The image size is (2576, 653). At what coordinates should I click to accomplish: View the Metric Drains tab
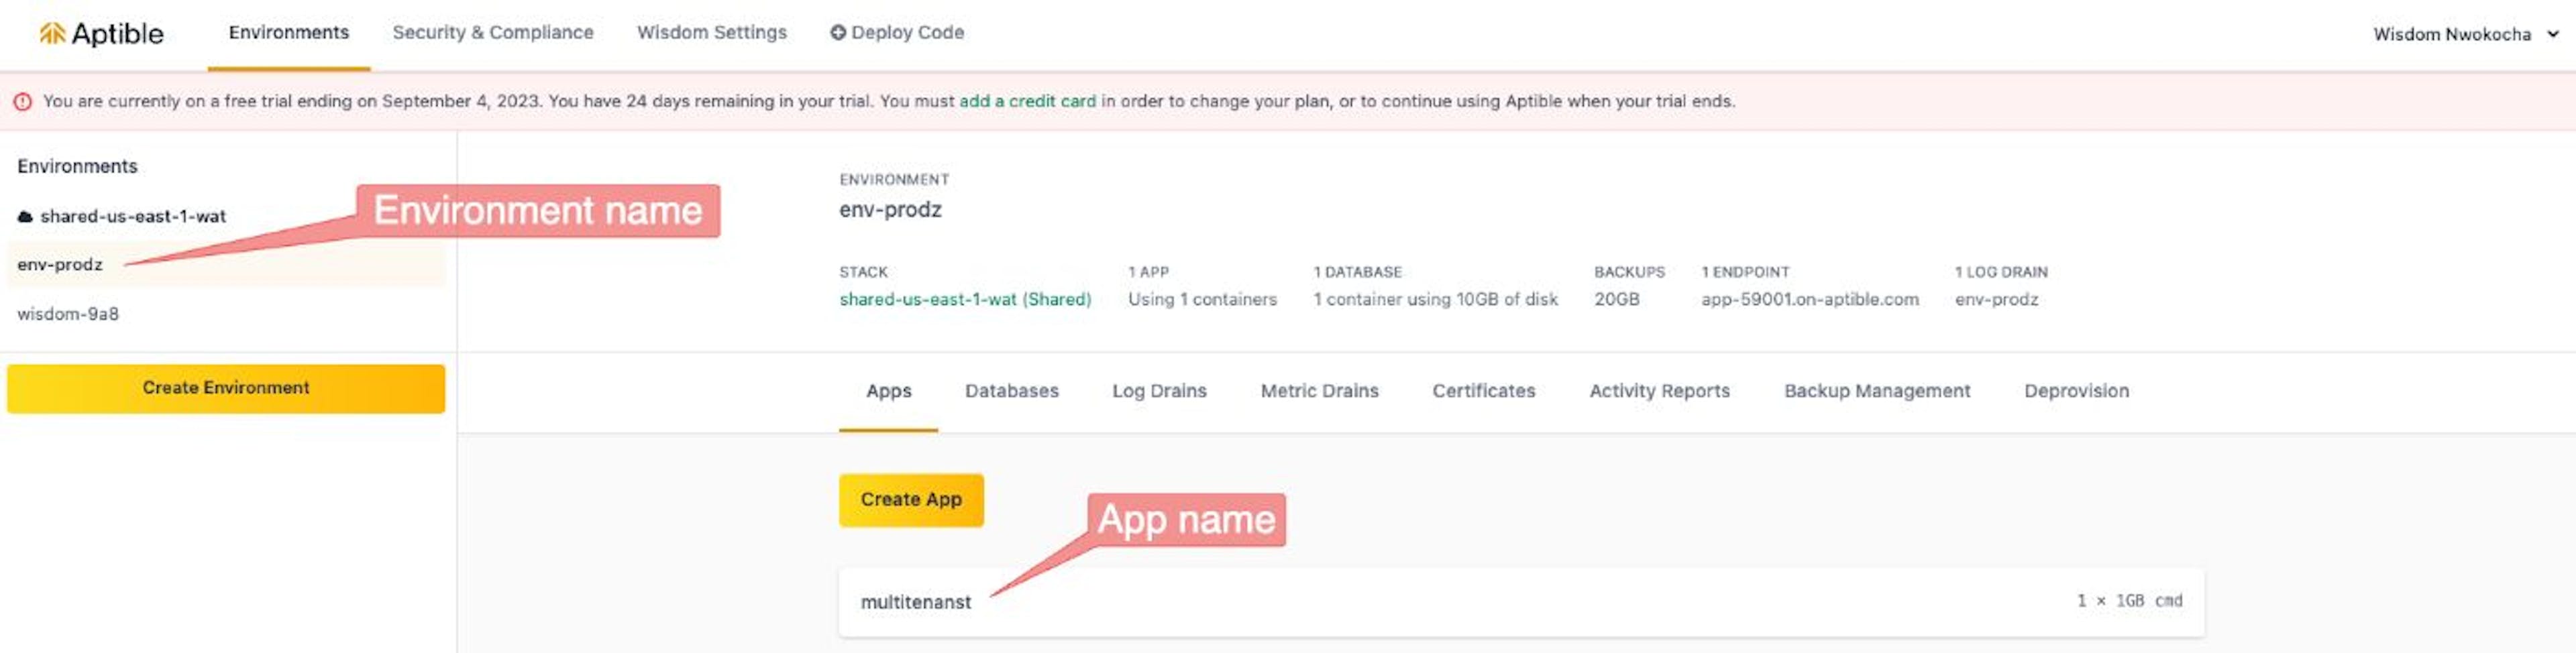click(1318, 391)
